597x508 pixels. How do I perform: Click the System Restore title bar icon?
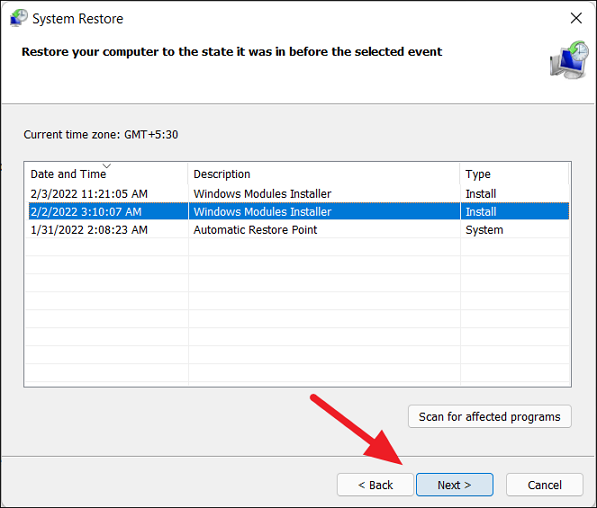tap(19, 18)
